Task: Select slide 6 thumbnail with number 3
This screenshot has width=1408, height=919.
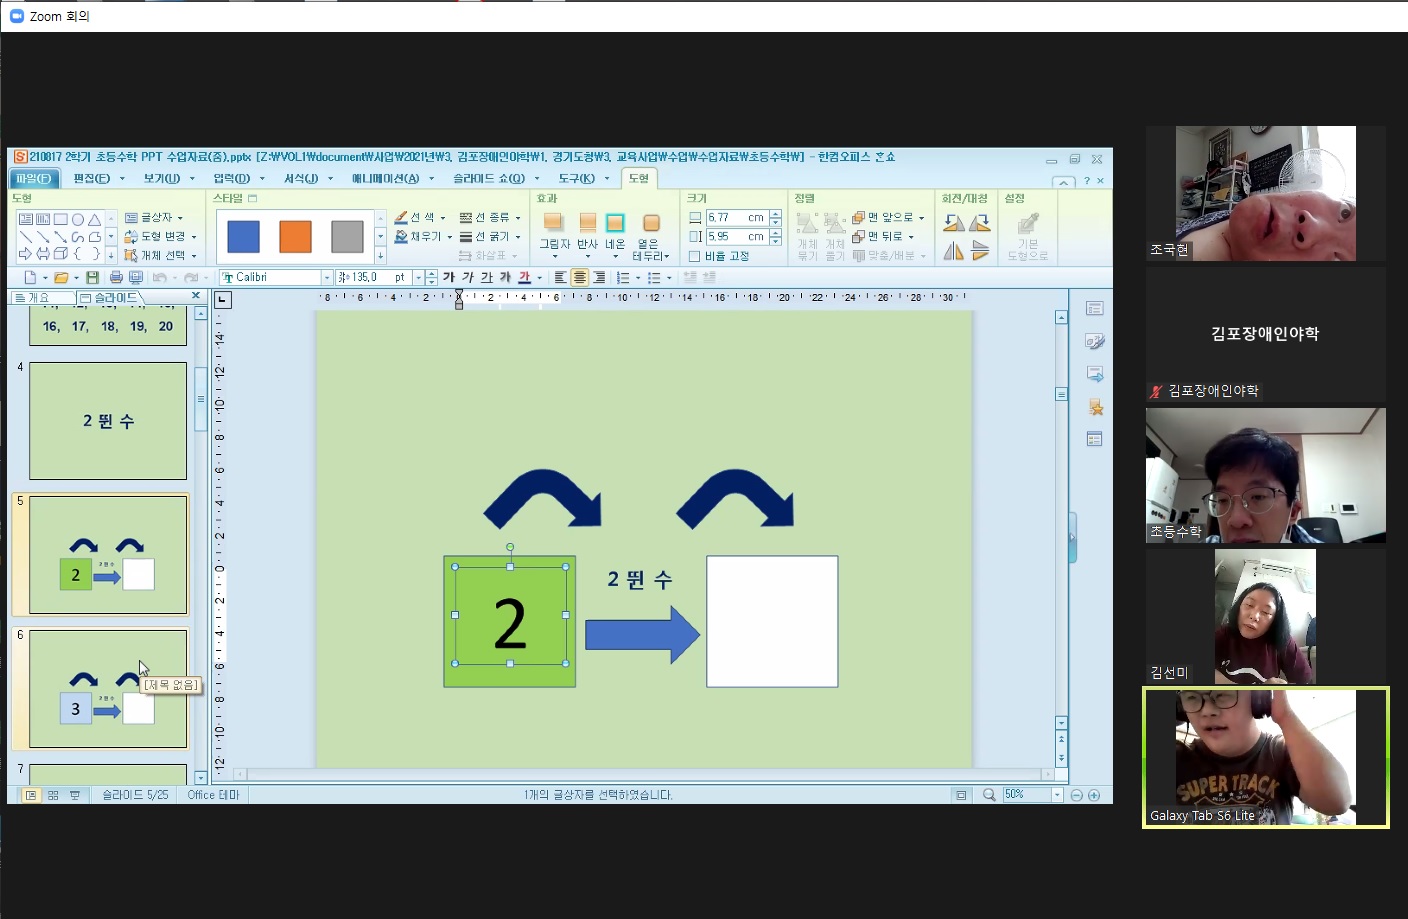Action: [108, 688]
